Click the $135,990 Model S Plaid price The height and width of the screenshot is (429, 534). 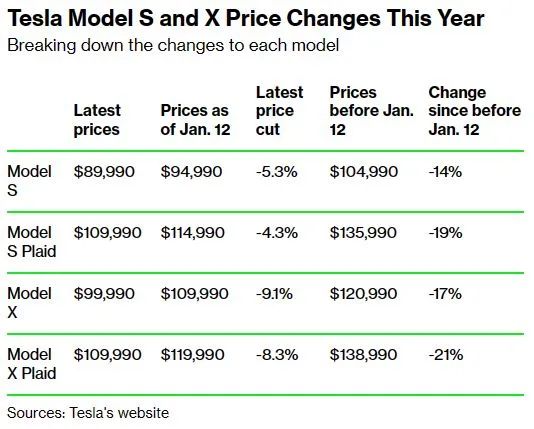[363, 233]
